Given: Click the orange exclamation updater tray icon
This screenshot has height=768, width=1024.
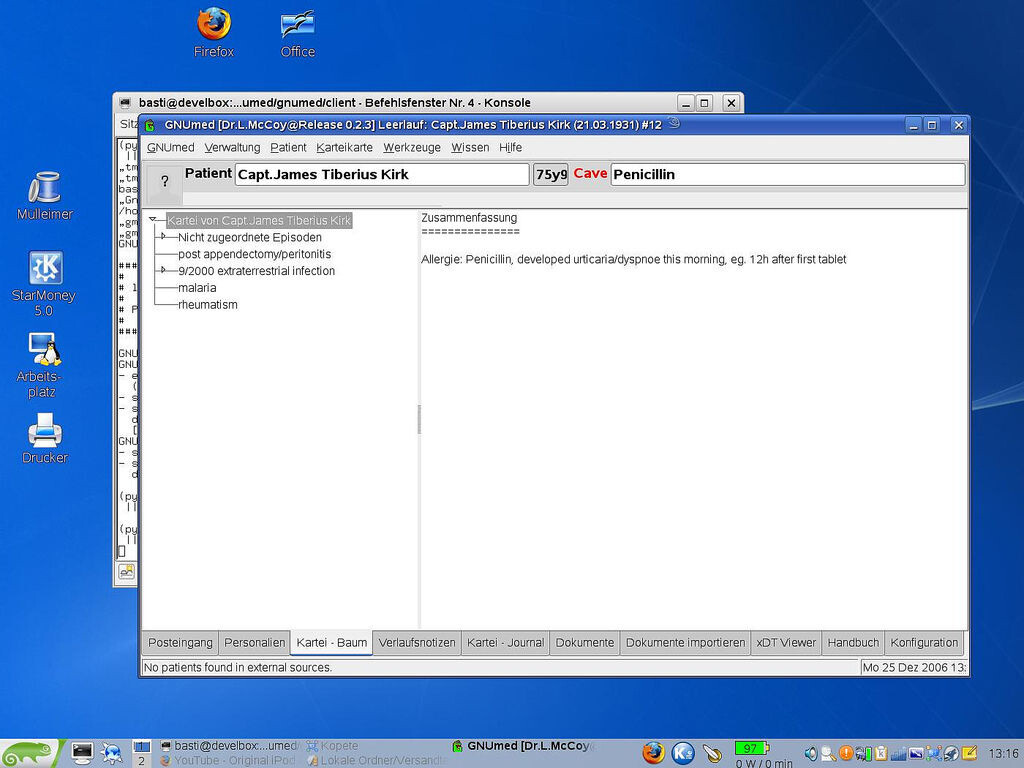Looking at the screenshot, I should (846, 753).
